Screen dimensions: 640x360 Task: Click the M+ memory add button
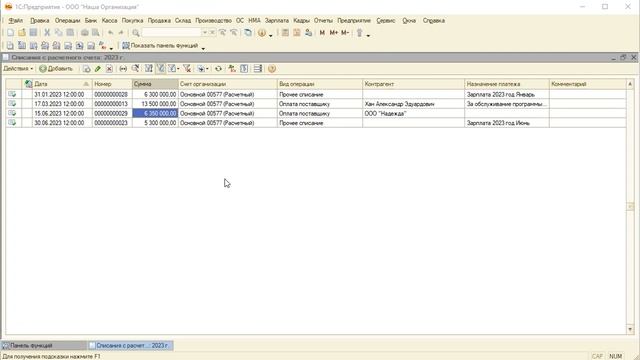pos(333,33)
